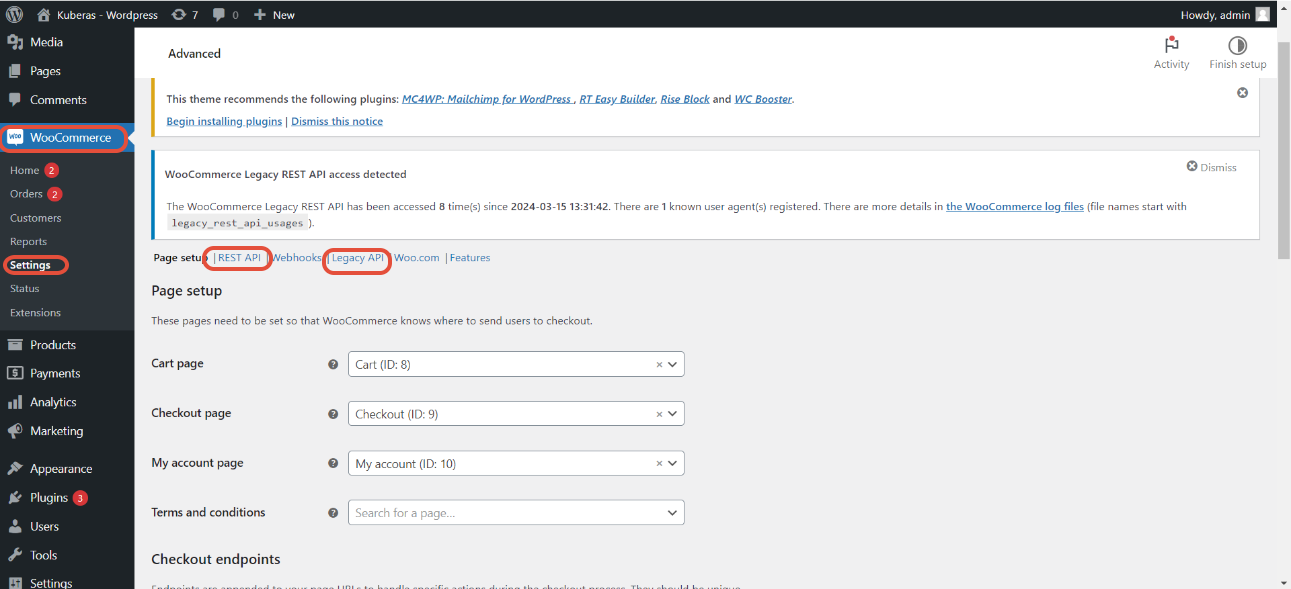Click the help icon for Checkout page
This screenshot has height=589, width=1291.
point(333,414)
